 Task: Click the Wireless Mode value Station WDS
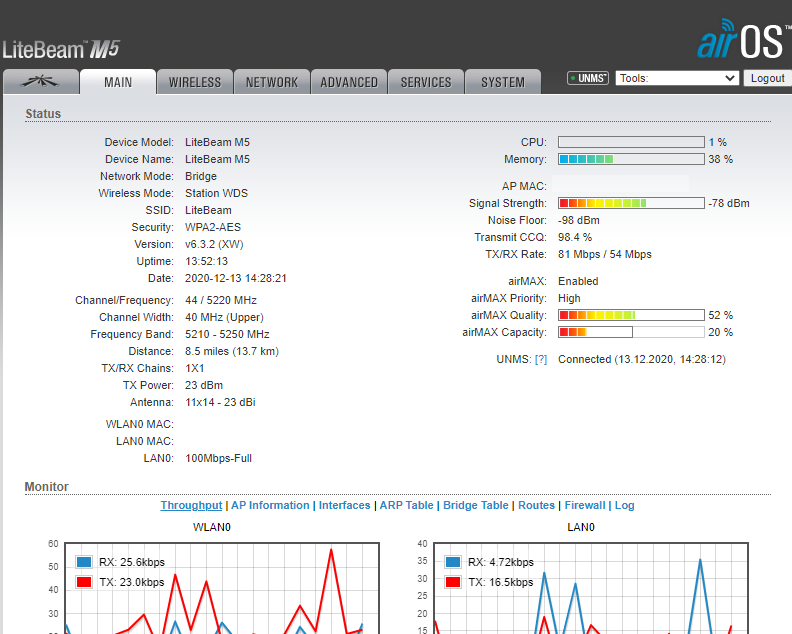point(216,193)
